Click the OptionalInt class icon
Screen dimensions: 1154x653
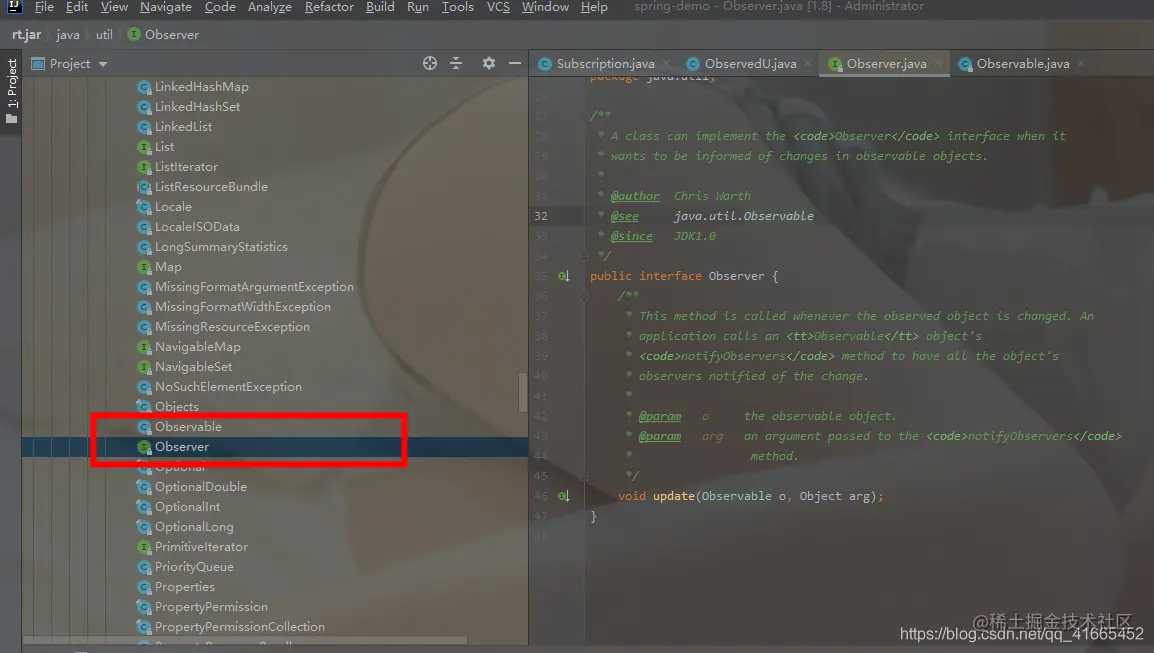pyautogui.click(x=144, y=506)
